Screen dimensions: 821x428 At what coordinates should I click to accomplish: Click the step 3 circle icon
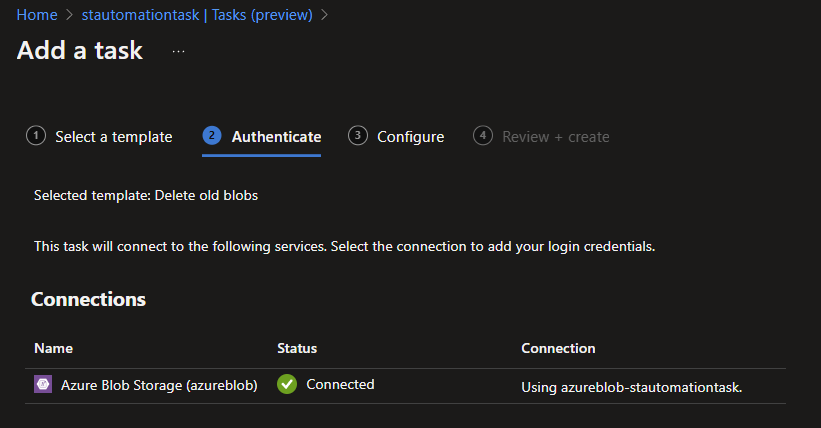[357, 136]
